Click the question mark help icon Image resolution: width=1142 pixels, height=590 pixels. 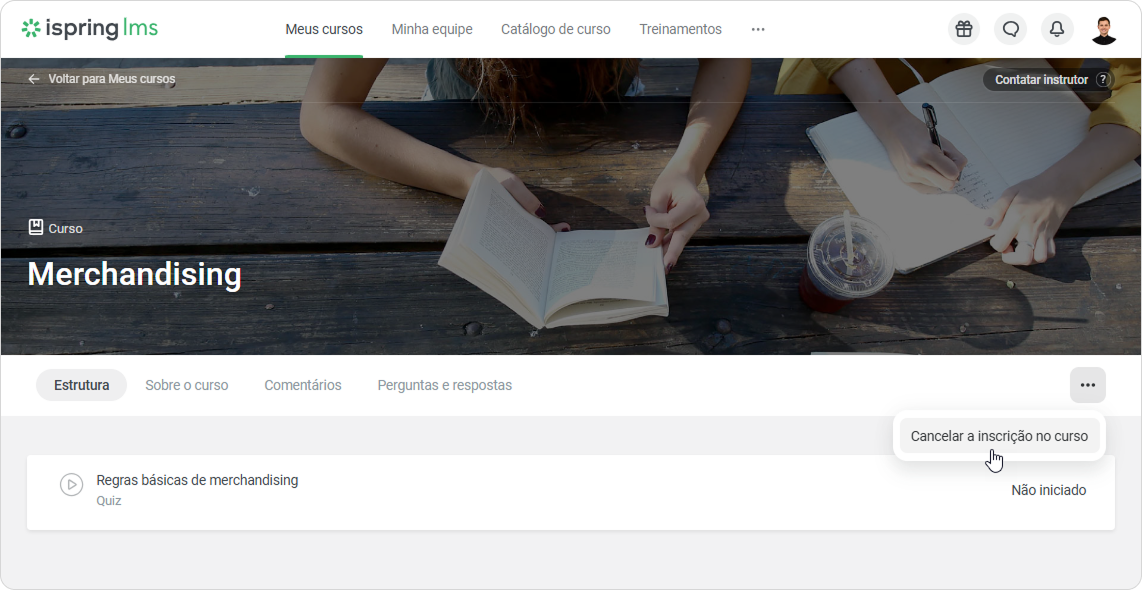(x=1103, y=79)
